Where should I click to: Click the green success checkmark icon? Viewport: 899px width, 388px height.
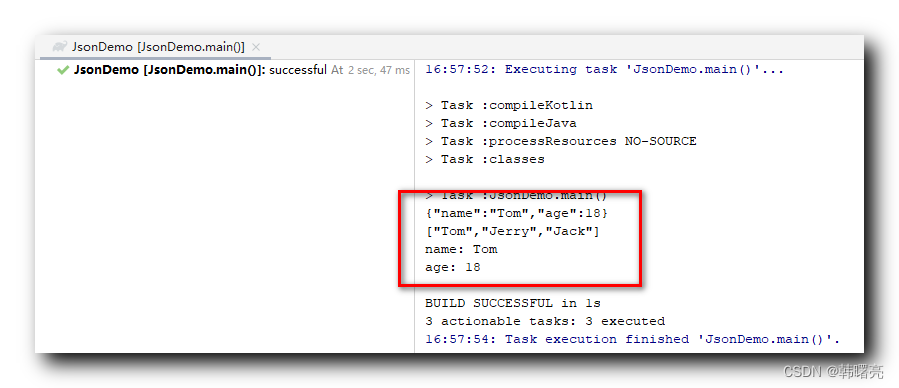coord(63,70)
